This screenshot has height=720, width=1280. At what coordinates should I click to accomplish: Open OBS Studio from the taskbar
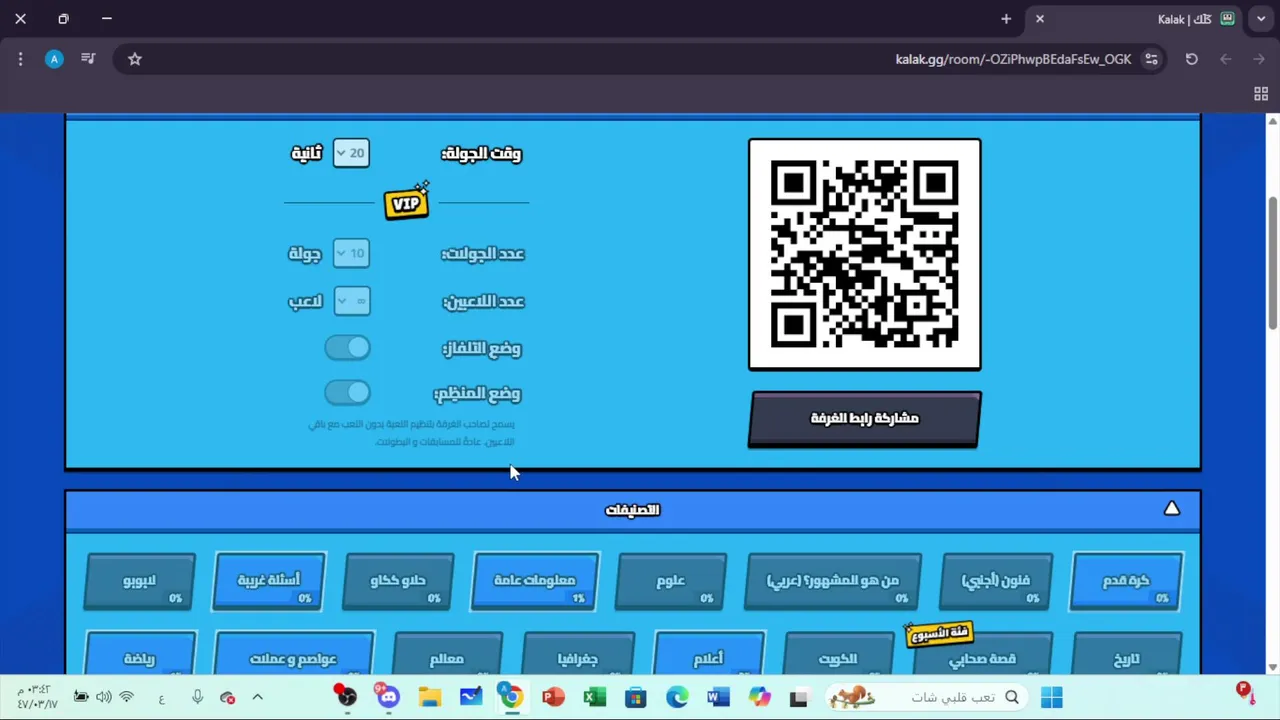(346, 697)
